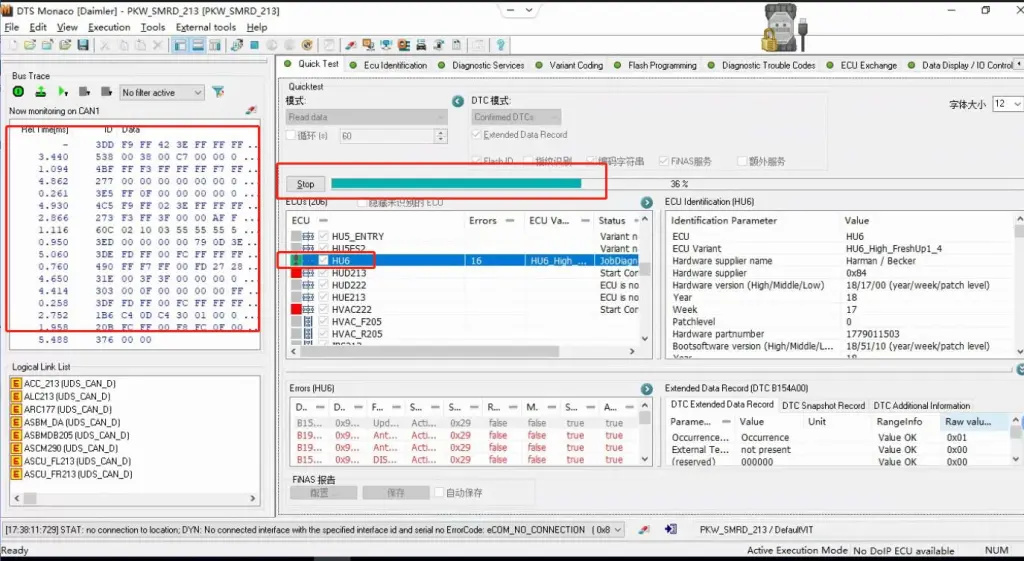
Task: Click the loop interval field showing 60
Action: tap(387, 136)
